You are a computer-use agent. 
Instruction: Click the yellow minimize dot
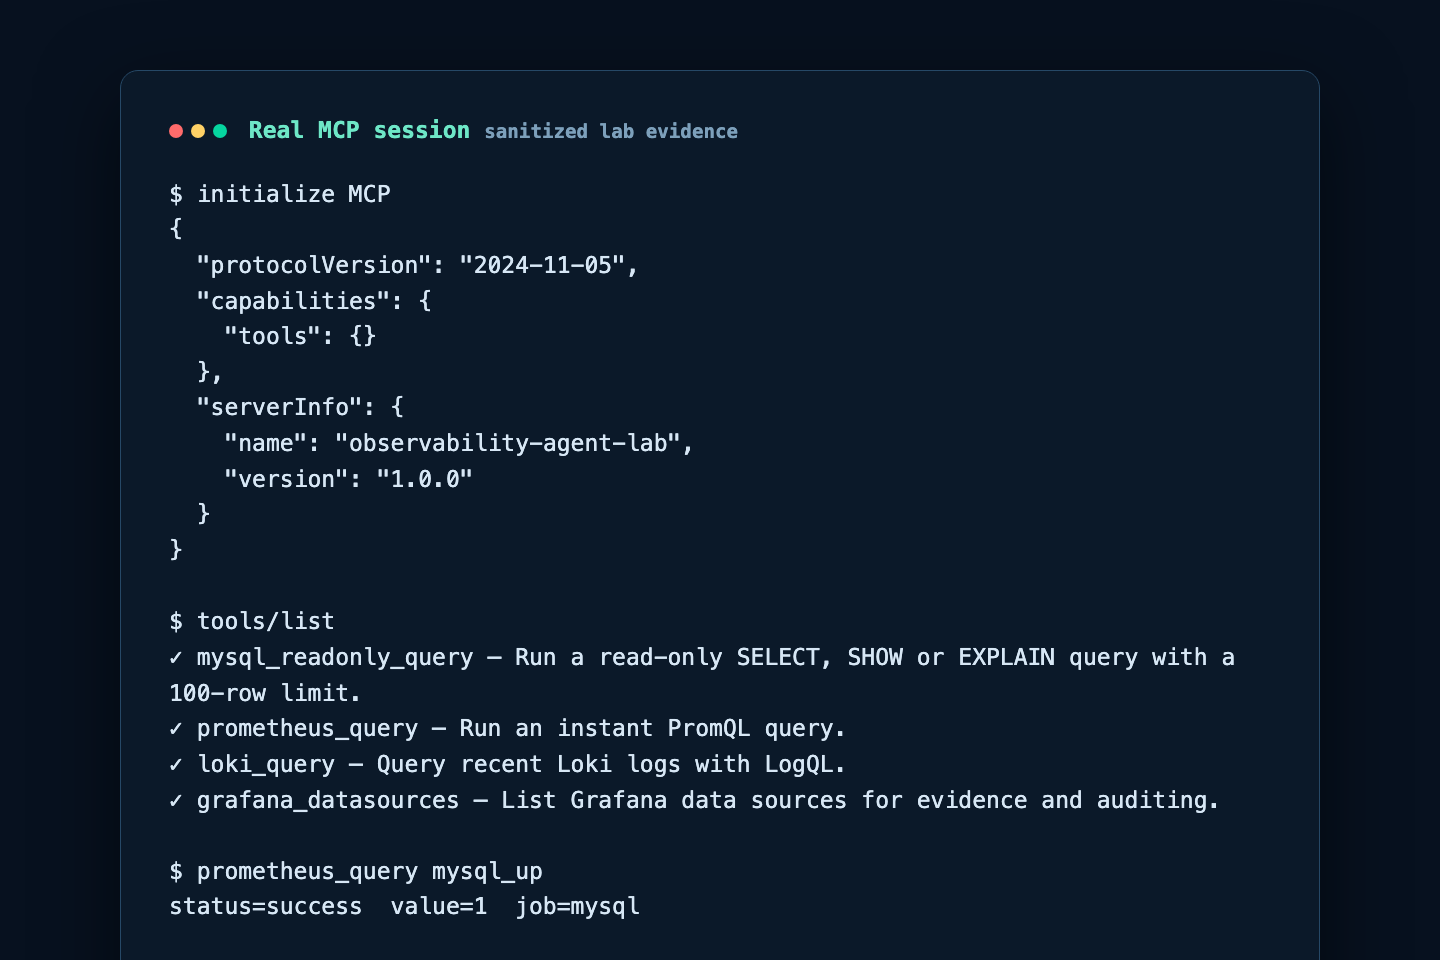(x=198, y=131)
